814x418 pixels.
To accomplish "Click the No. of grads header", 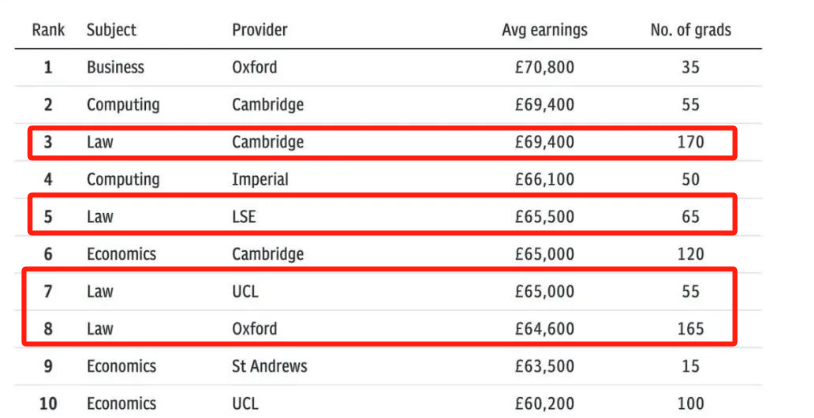I will (690, 30).
